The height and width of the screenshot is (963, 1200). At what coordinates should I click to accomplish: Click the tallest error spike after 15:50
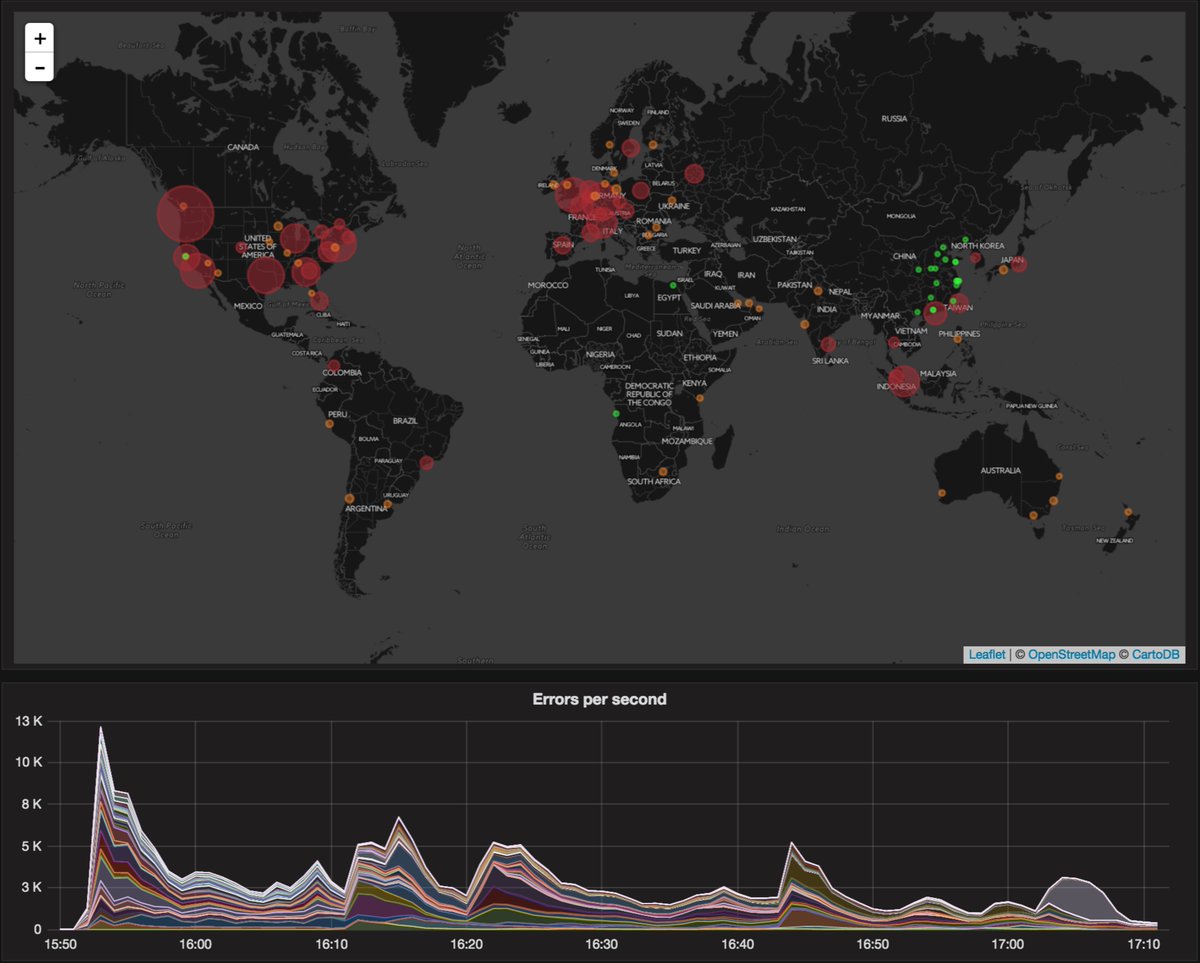tap(101, 730)
